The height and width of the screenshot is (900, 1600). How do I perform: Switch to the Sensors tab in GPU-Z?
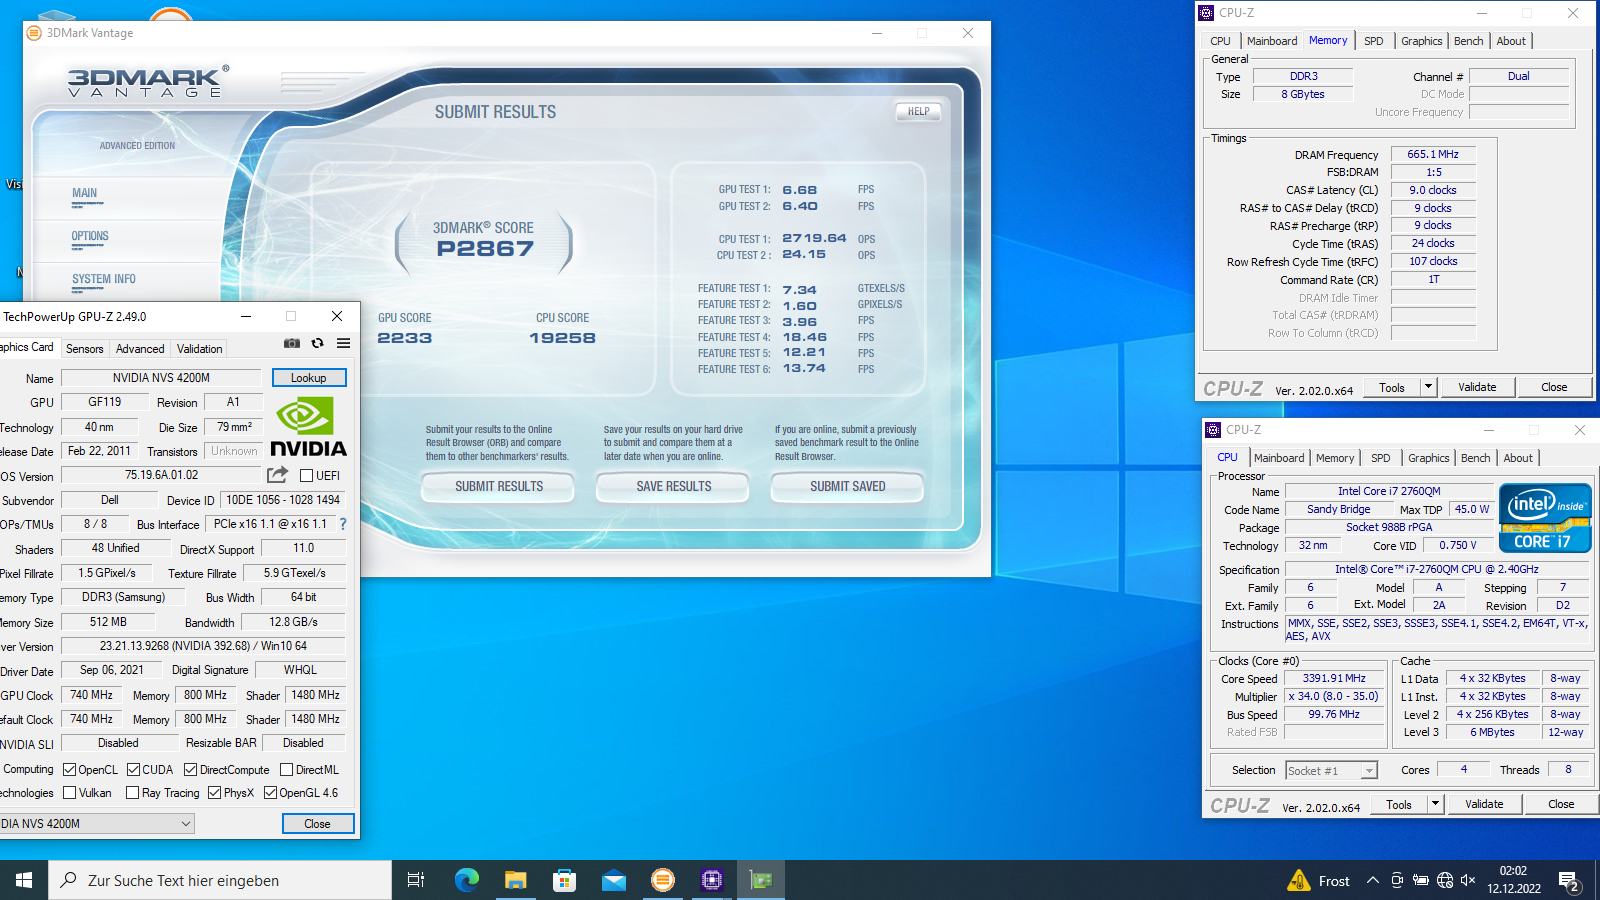pyautogui.click(x=84, y=348)
